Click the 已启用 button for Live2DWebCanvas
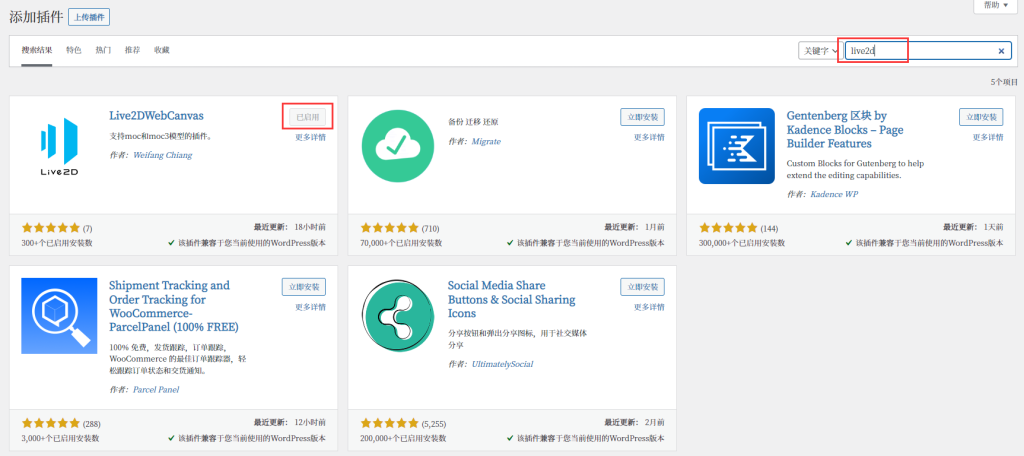The height and width of the screenshot is (456, 1024). point(308,118)
